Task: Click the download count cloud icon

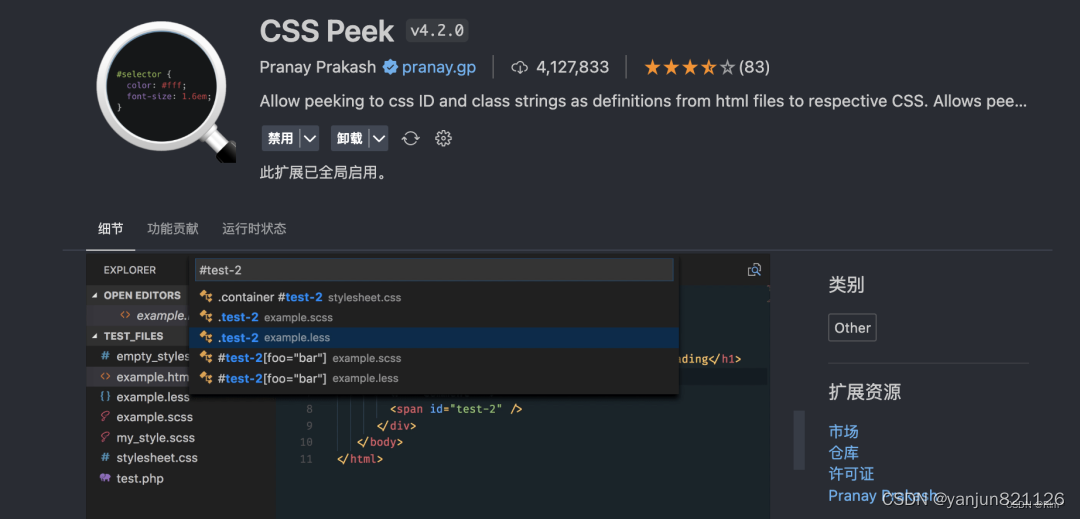Action: (519, 67)
